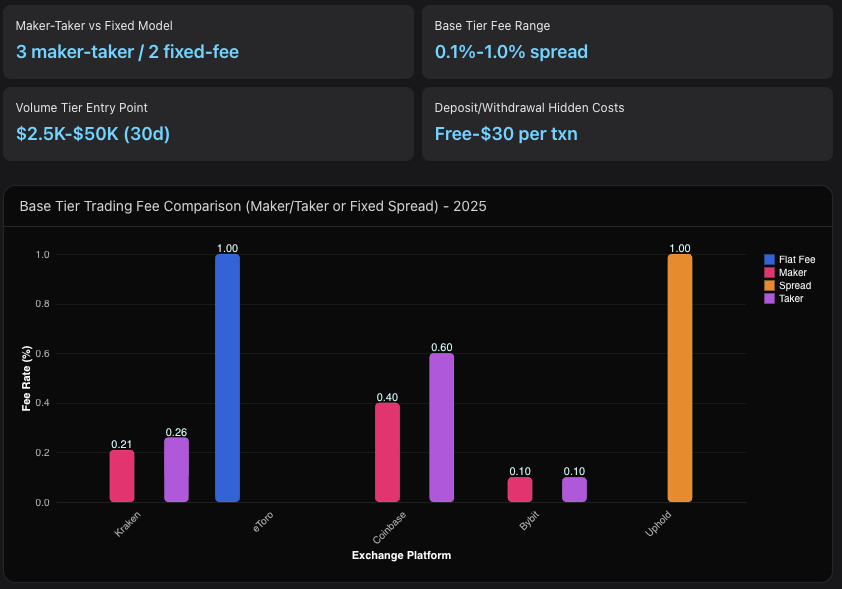Viewport: 842px width, 589px height.
Task: Toggle the Taker legend entry
Action: [784, 298]
